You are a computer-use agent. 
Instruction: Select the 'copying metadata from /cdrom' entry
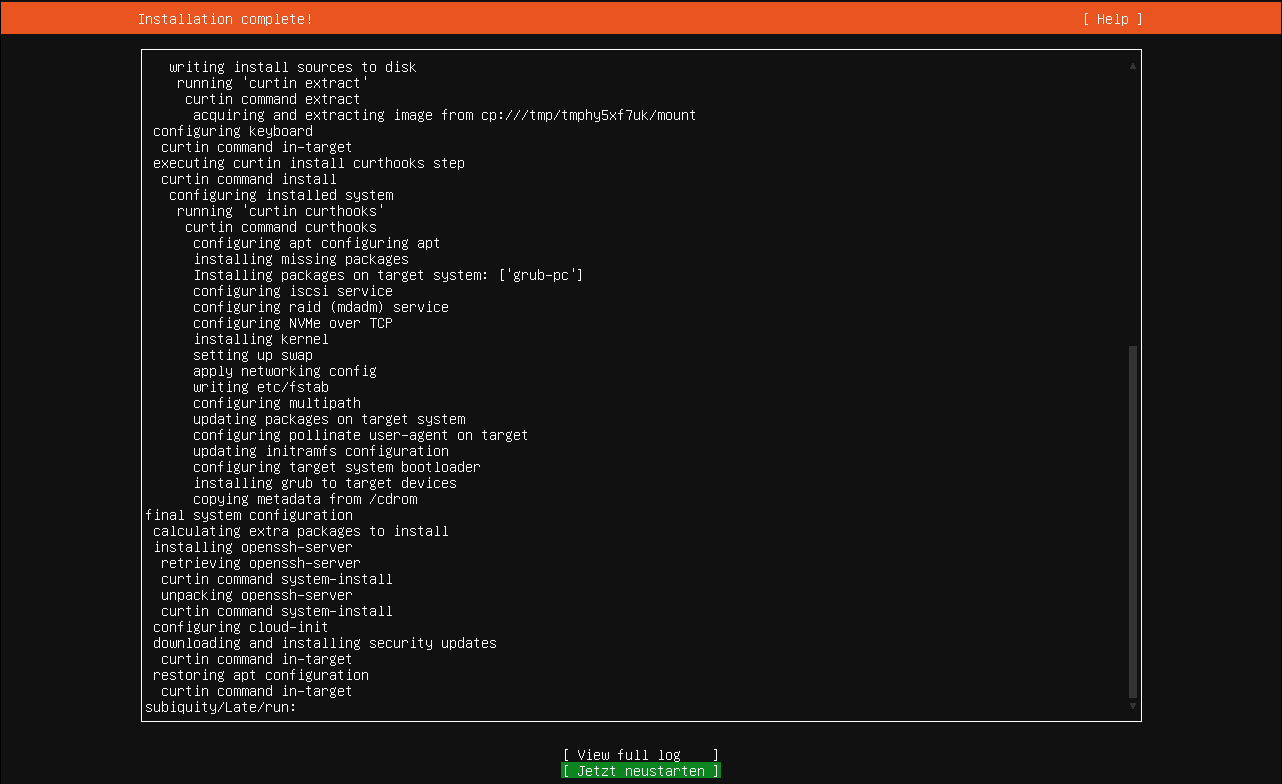point(305,498)
